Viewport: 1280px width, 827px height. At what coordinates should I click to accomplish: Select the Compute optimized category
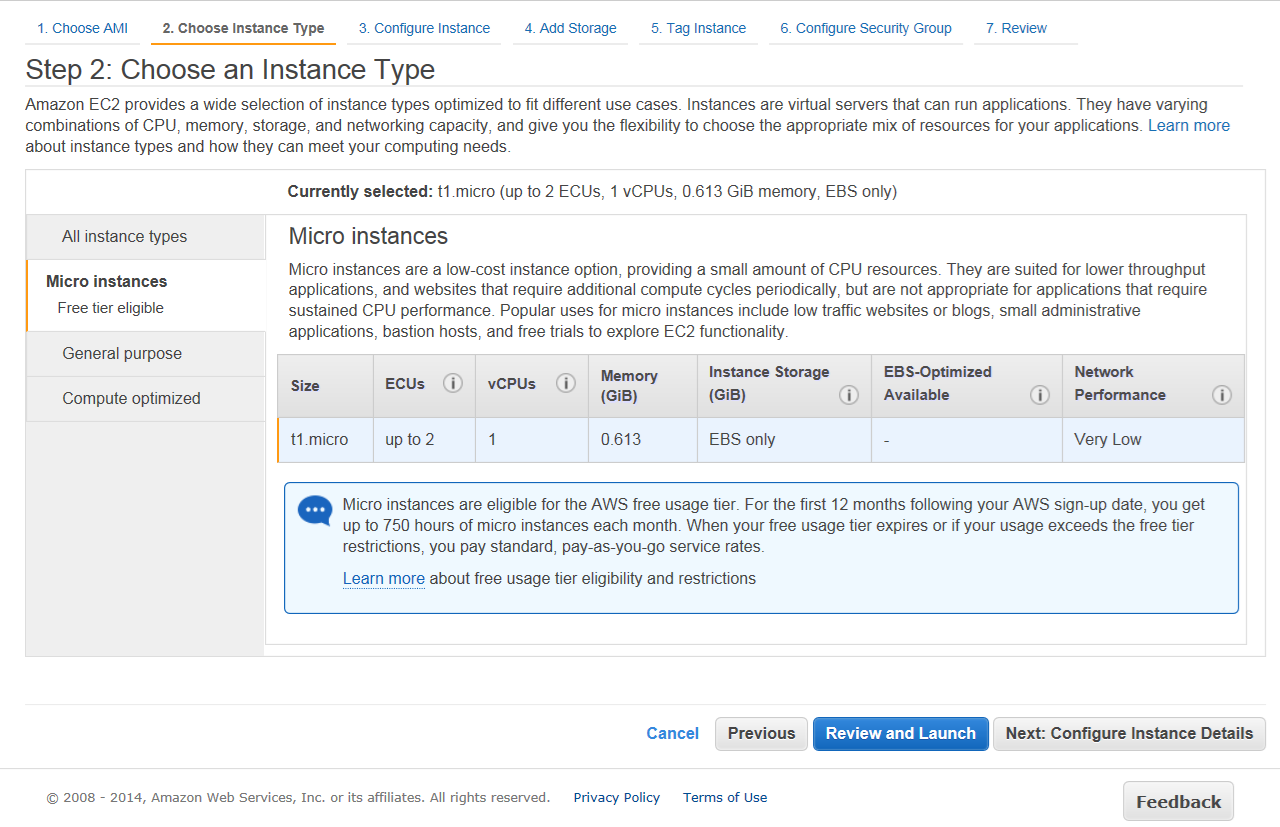(x=131, y=399)
